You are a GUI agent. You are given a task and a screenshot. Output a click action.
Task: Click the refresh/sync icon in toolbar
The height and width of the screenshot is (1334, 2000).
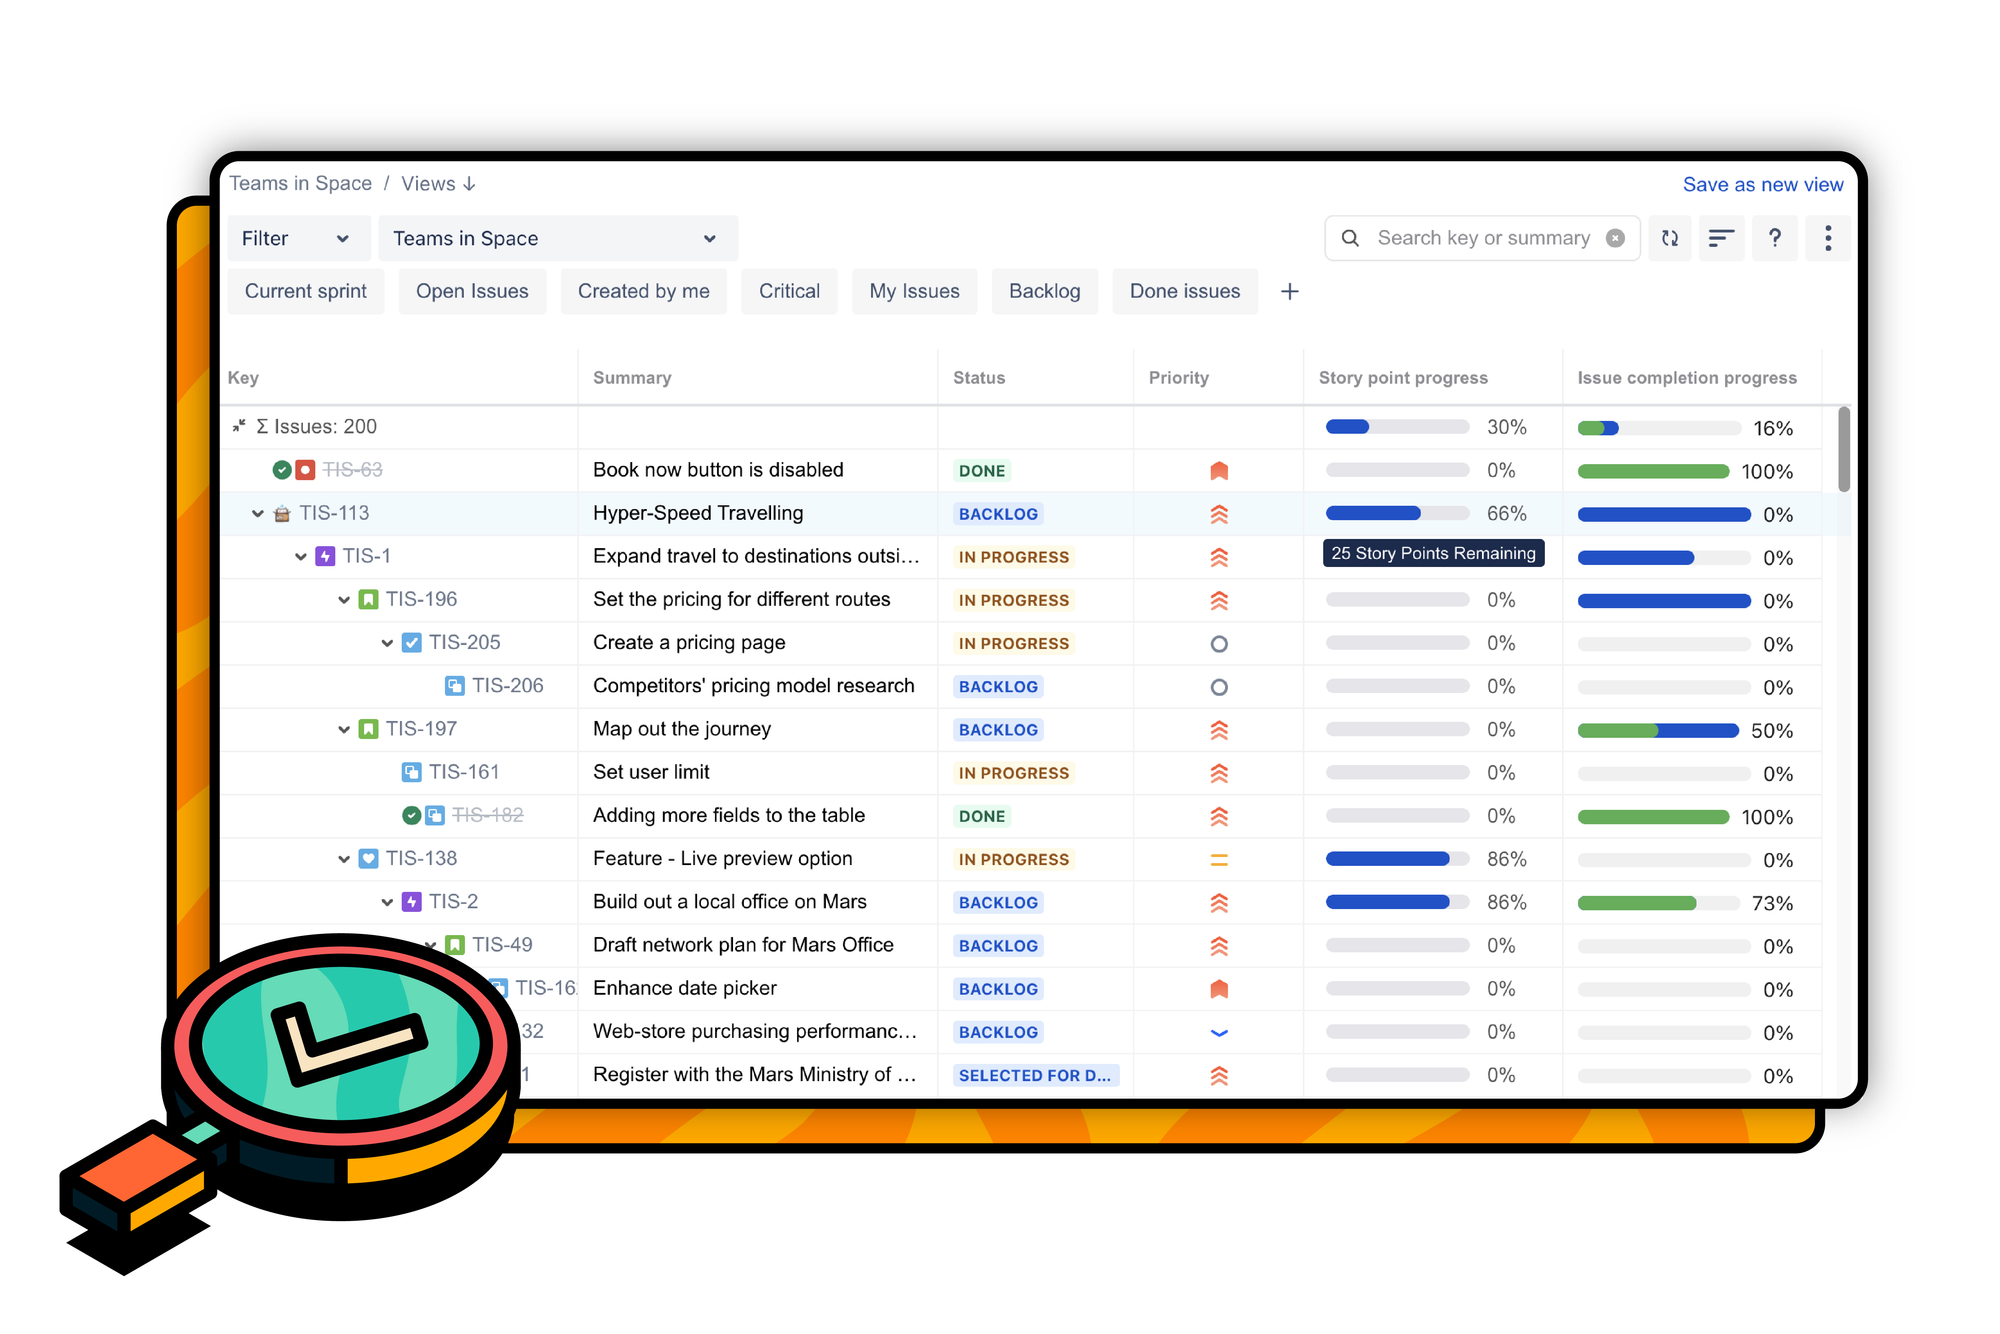(1670, 237)
